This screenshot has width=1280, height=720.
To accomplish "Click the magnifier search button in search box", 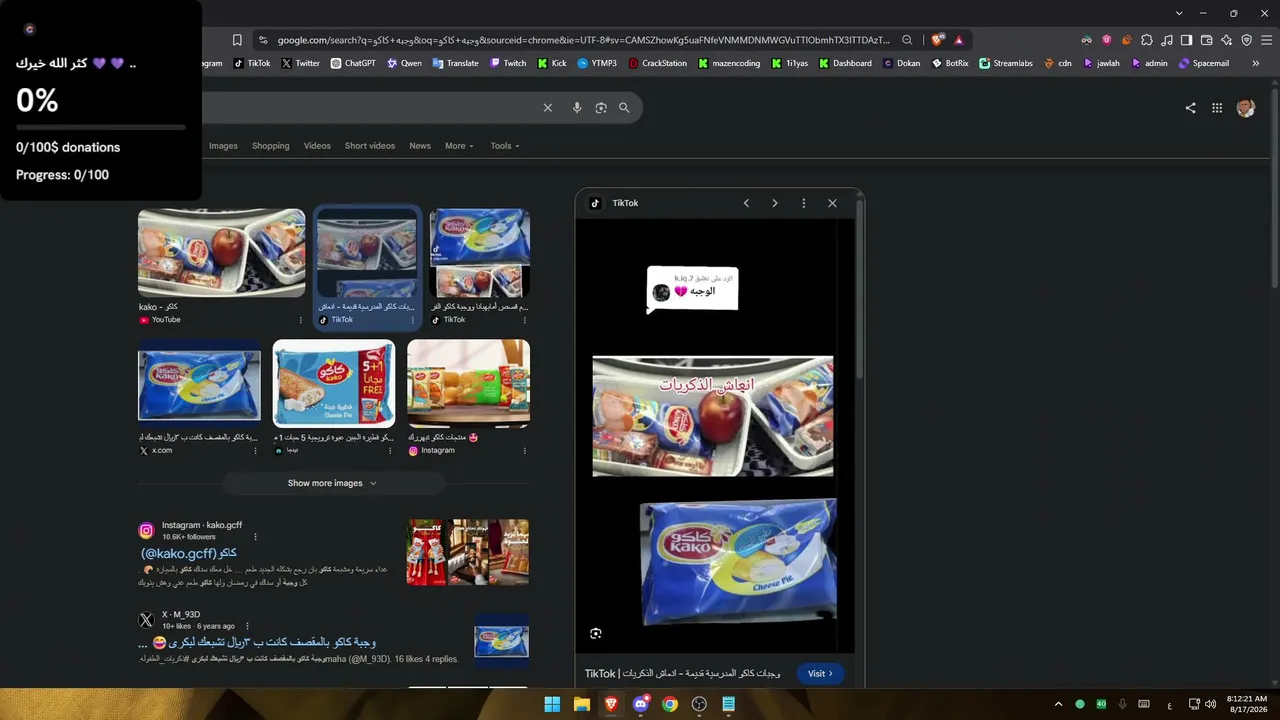I will [x=625, y=108].
